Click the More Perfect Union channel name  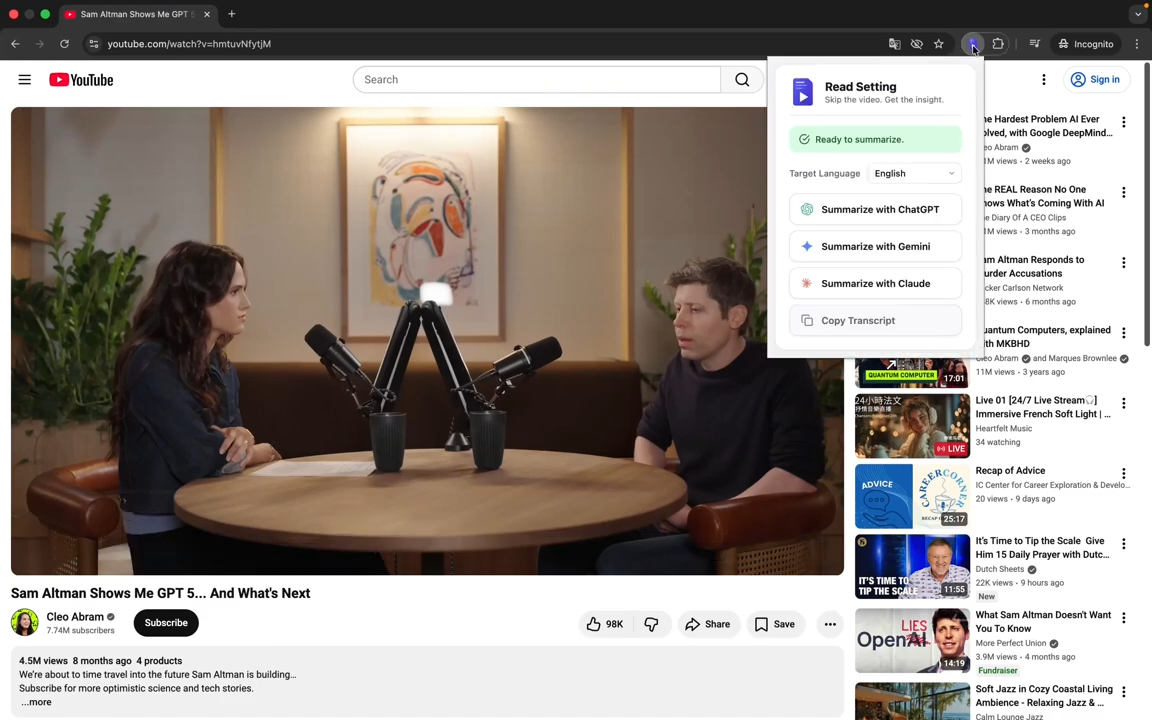[x=1011, y=644]
